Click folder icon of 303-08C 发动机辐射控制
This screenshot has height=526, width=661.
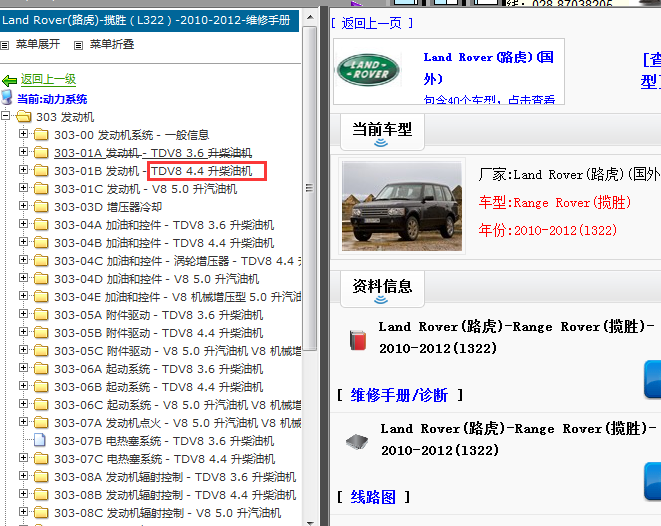click(x=41, y=513)
